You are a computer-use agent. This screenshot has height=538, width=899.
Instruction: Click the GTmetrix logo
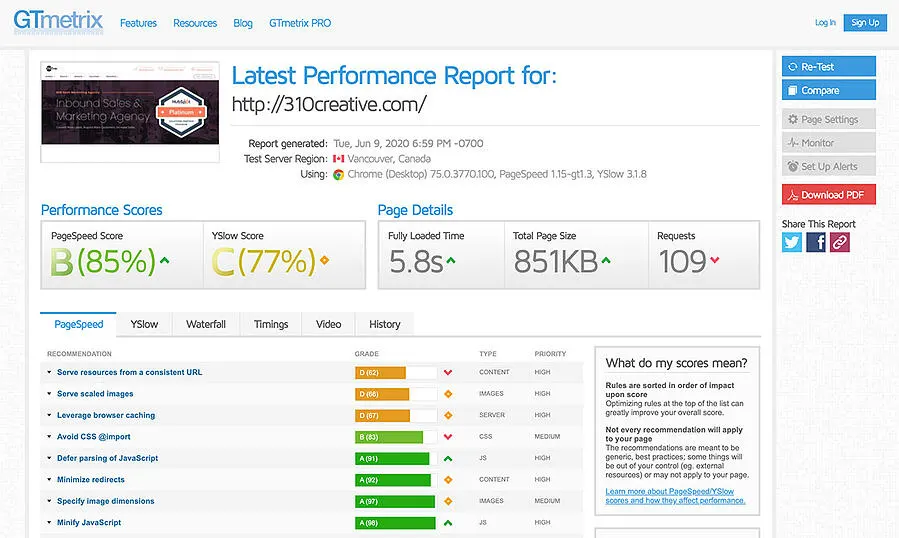pyautogui.click(x=58, y=22)
